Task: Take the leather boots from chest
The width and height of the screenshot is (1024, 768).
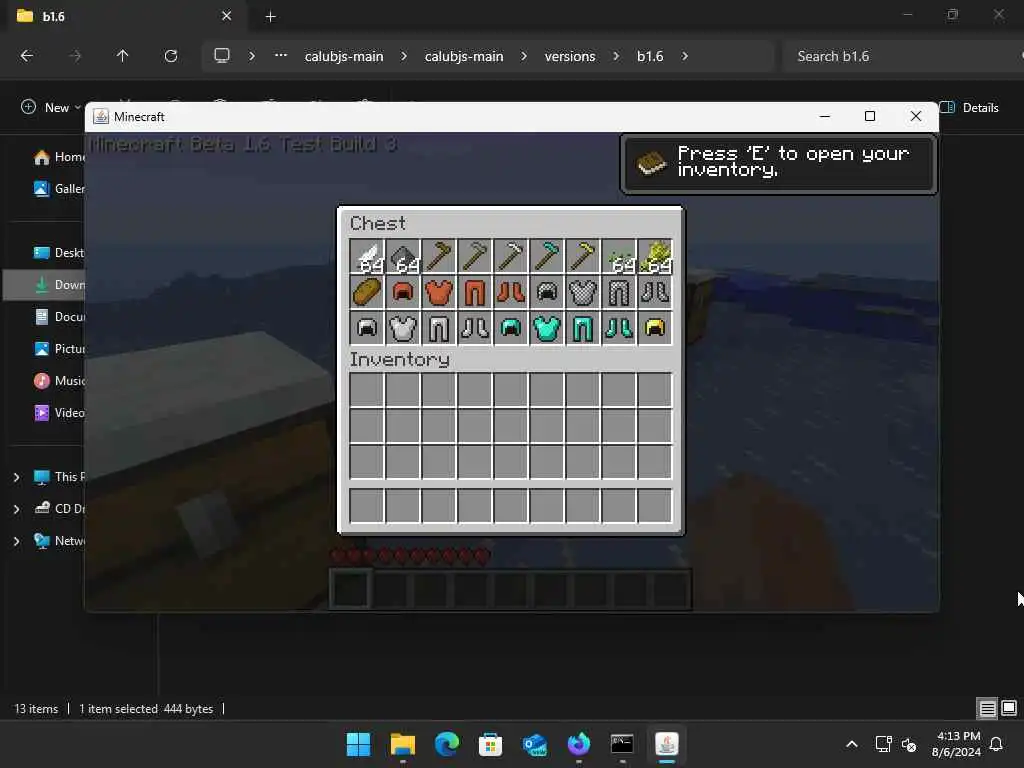Action: point(511,292)
